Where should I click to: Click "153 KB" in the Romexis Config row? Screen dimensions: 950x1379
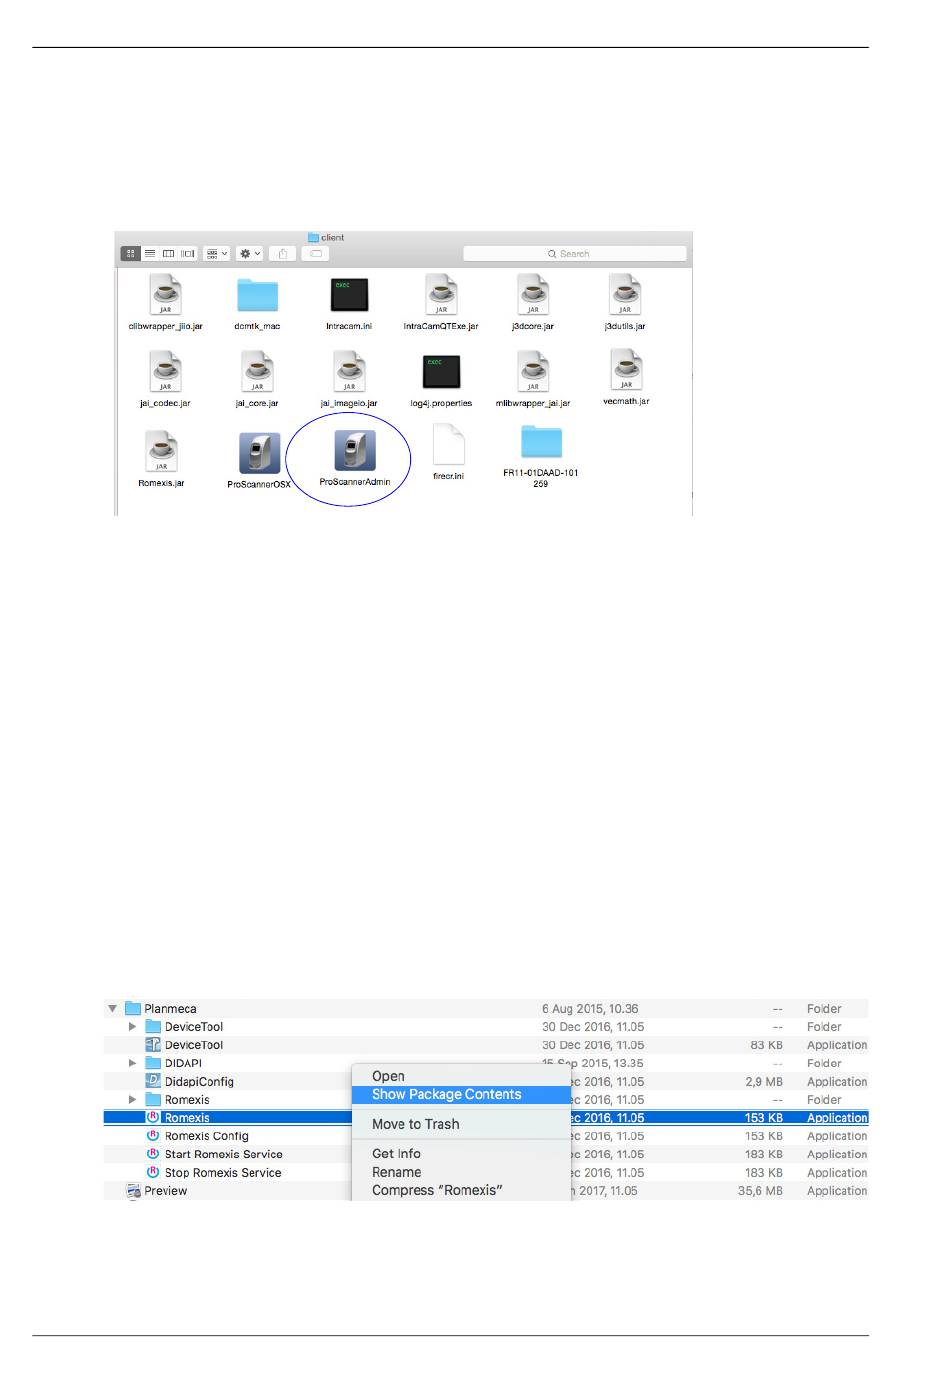point(764,1136)
